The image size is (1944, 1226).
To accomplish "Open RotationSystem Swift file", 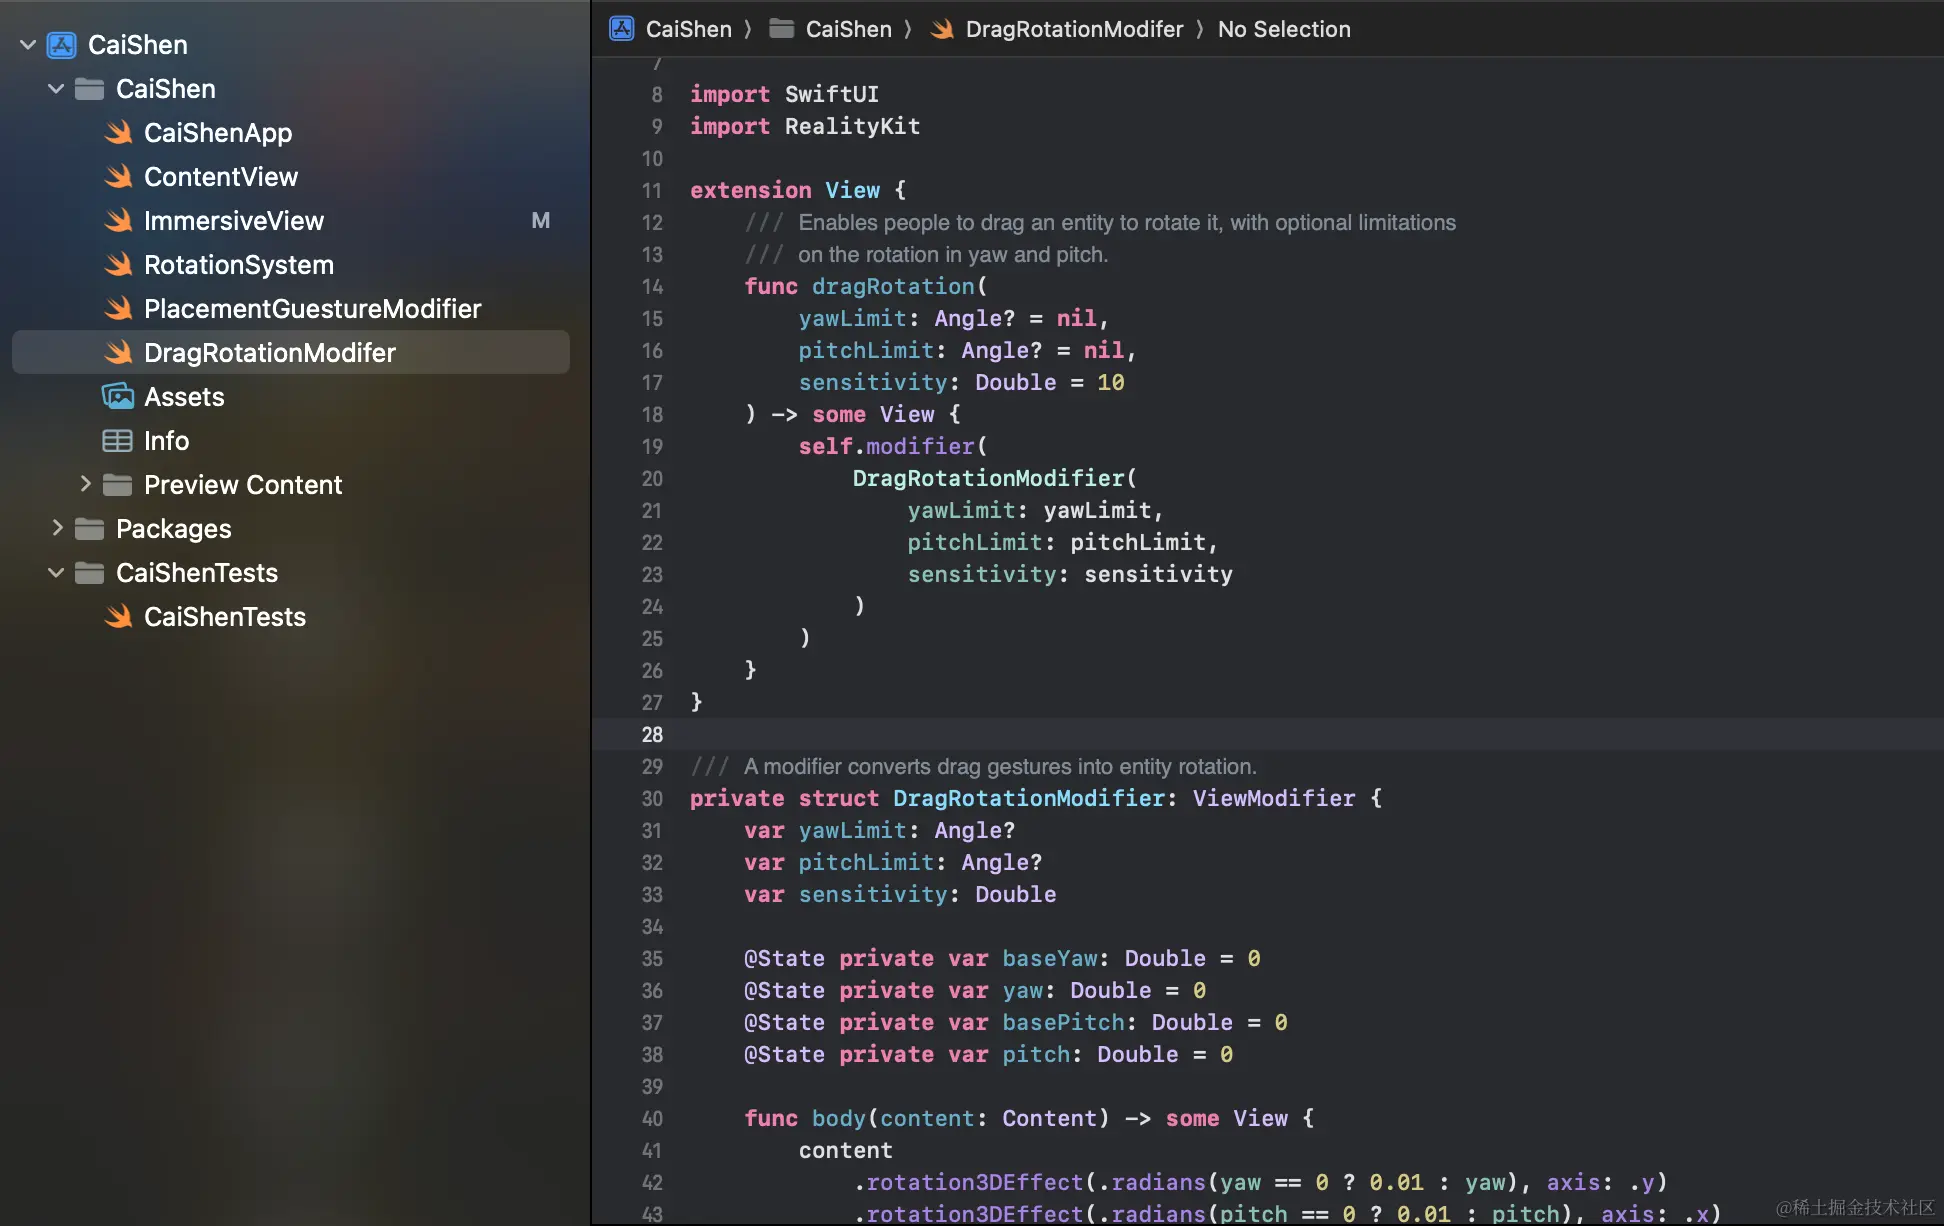I will pos(238,265).
